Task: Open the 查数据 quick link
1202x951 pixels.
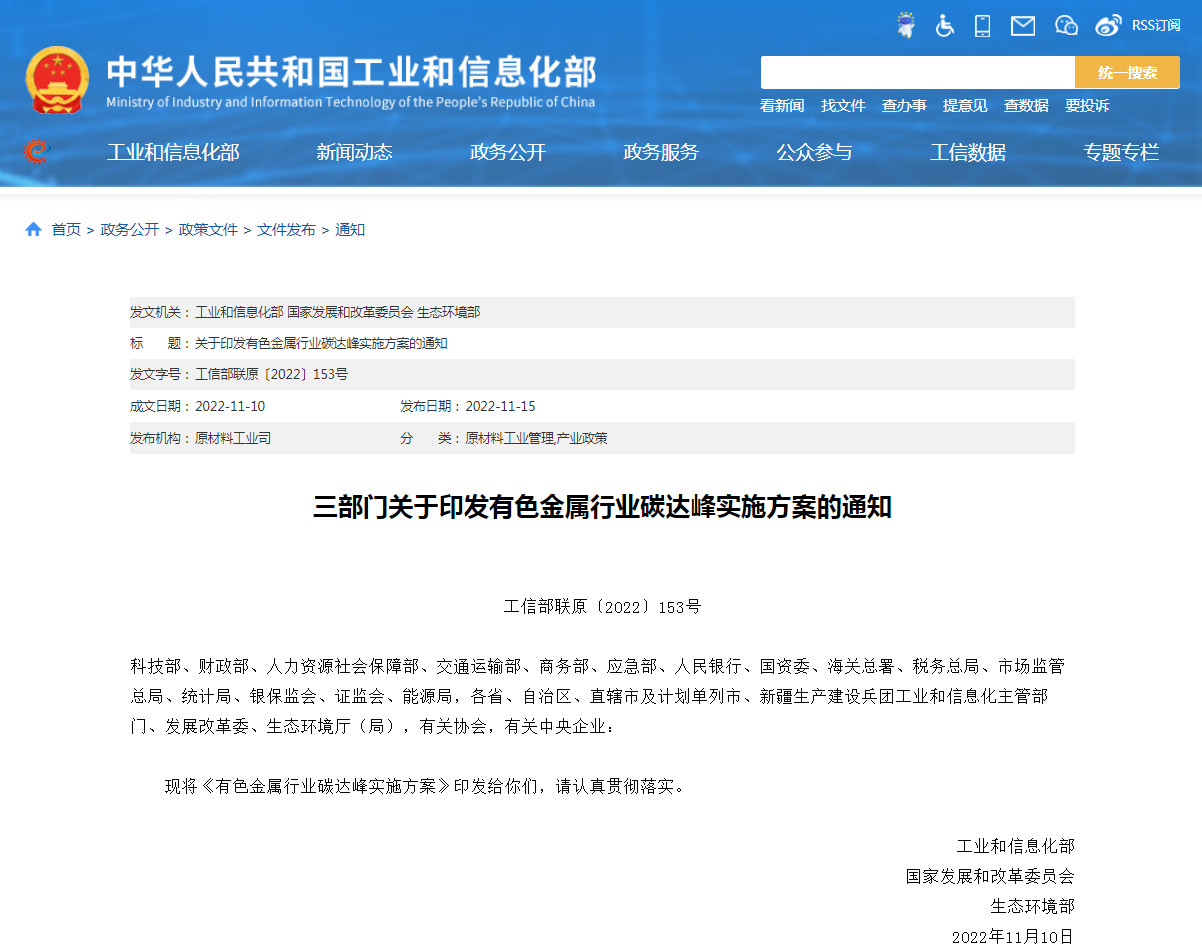Action: click(1026, 105)
